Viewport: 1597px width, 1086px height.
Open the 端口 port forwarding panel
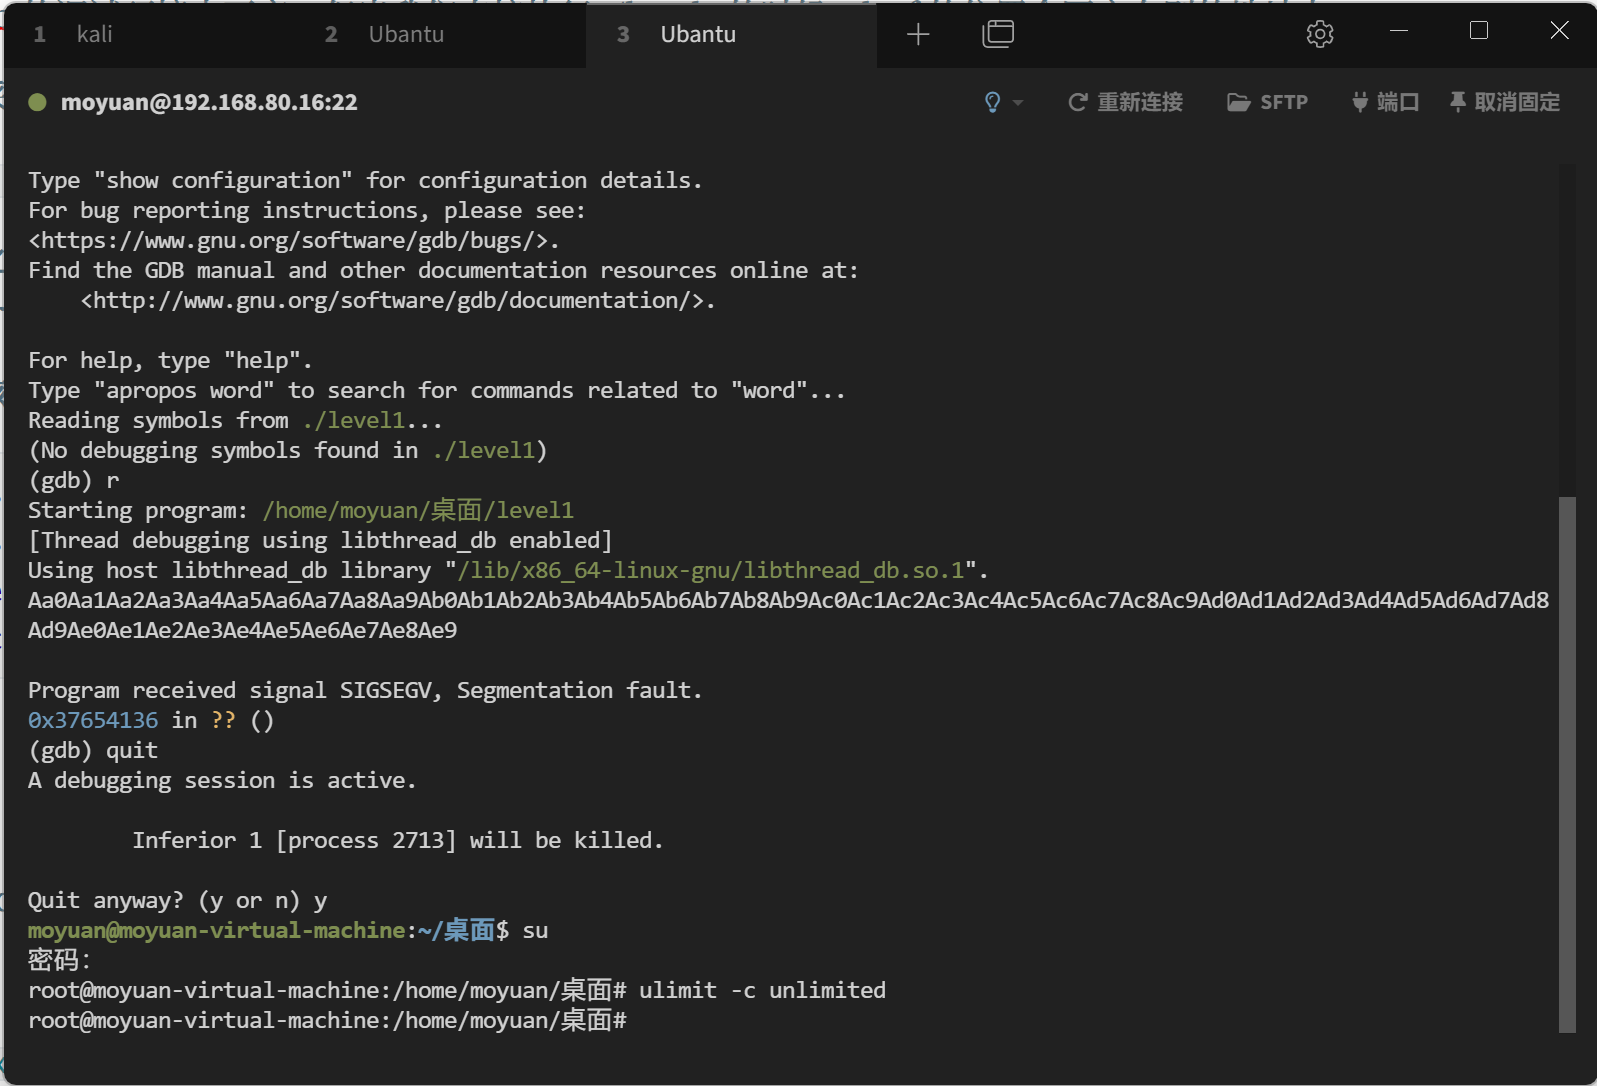[1385, 102]
